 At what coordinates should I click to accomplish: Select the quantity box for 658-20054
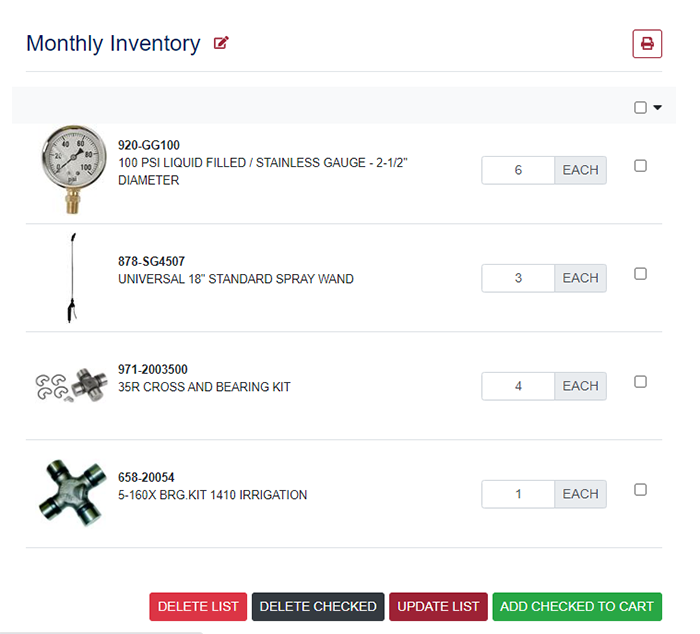coord(518,494)
